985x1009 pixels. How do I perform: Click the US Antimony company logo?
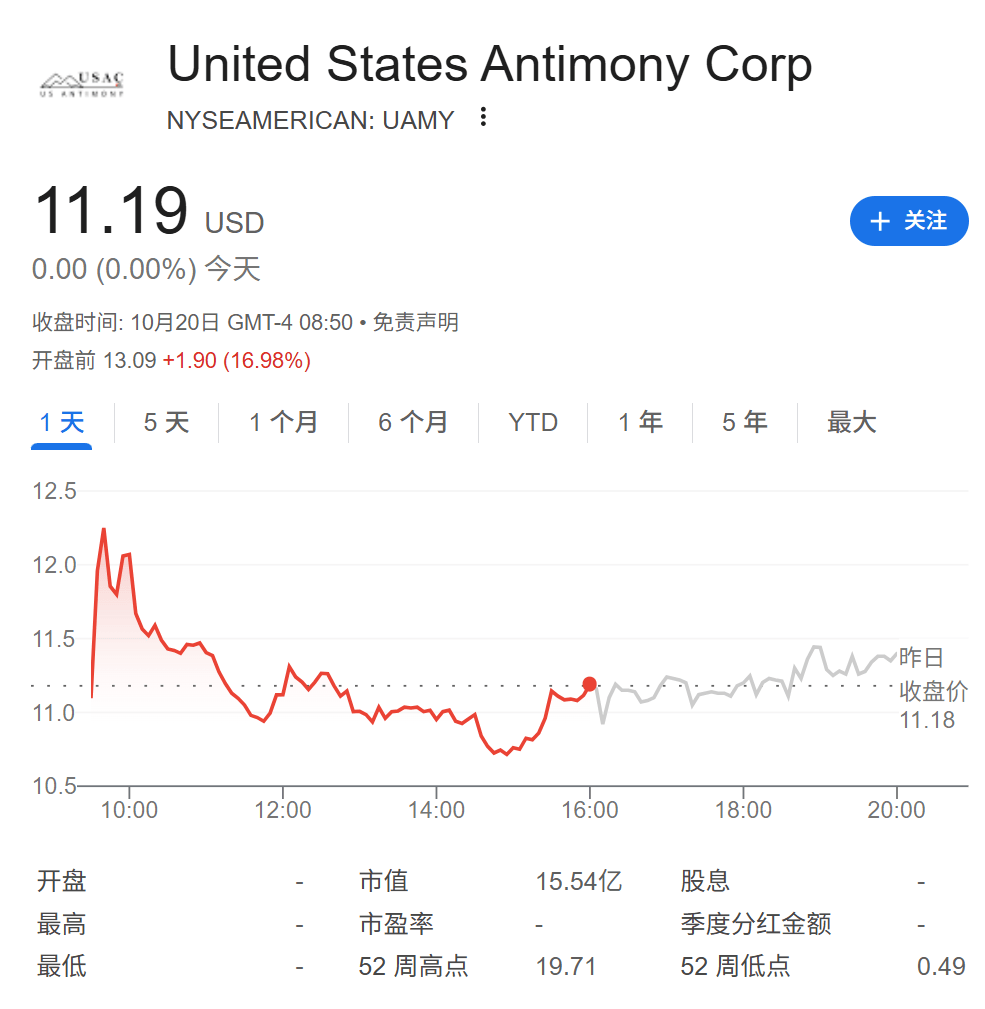81,85
